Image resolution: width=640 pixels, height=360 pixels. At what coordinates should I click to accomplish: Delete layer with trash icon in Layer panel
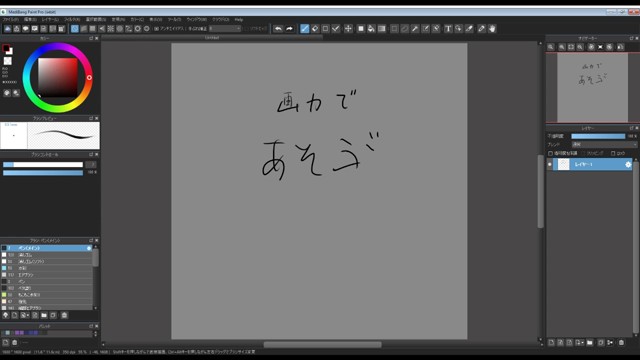621,342
